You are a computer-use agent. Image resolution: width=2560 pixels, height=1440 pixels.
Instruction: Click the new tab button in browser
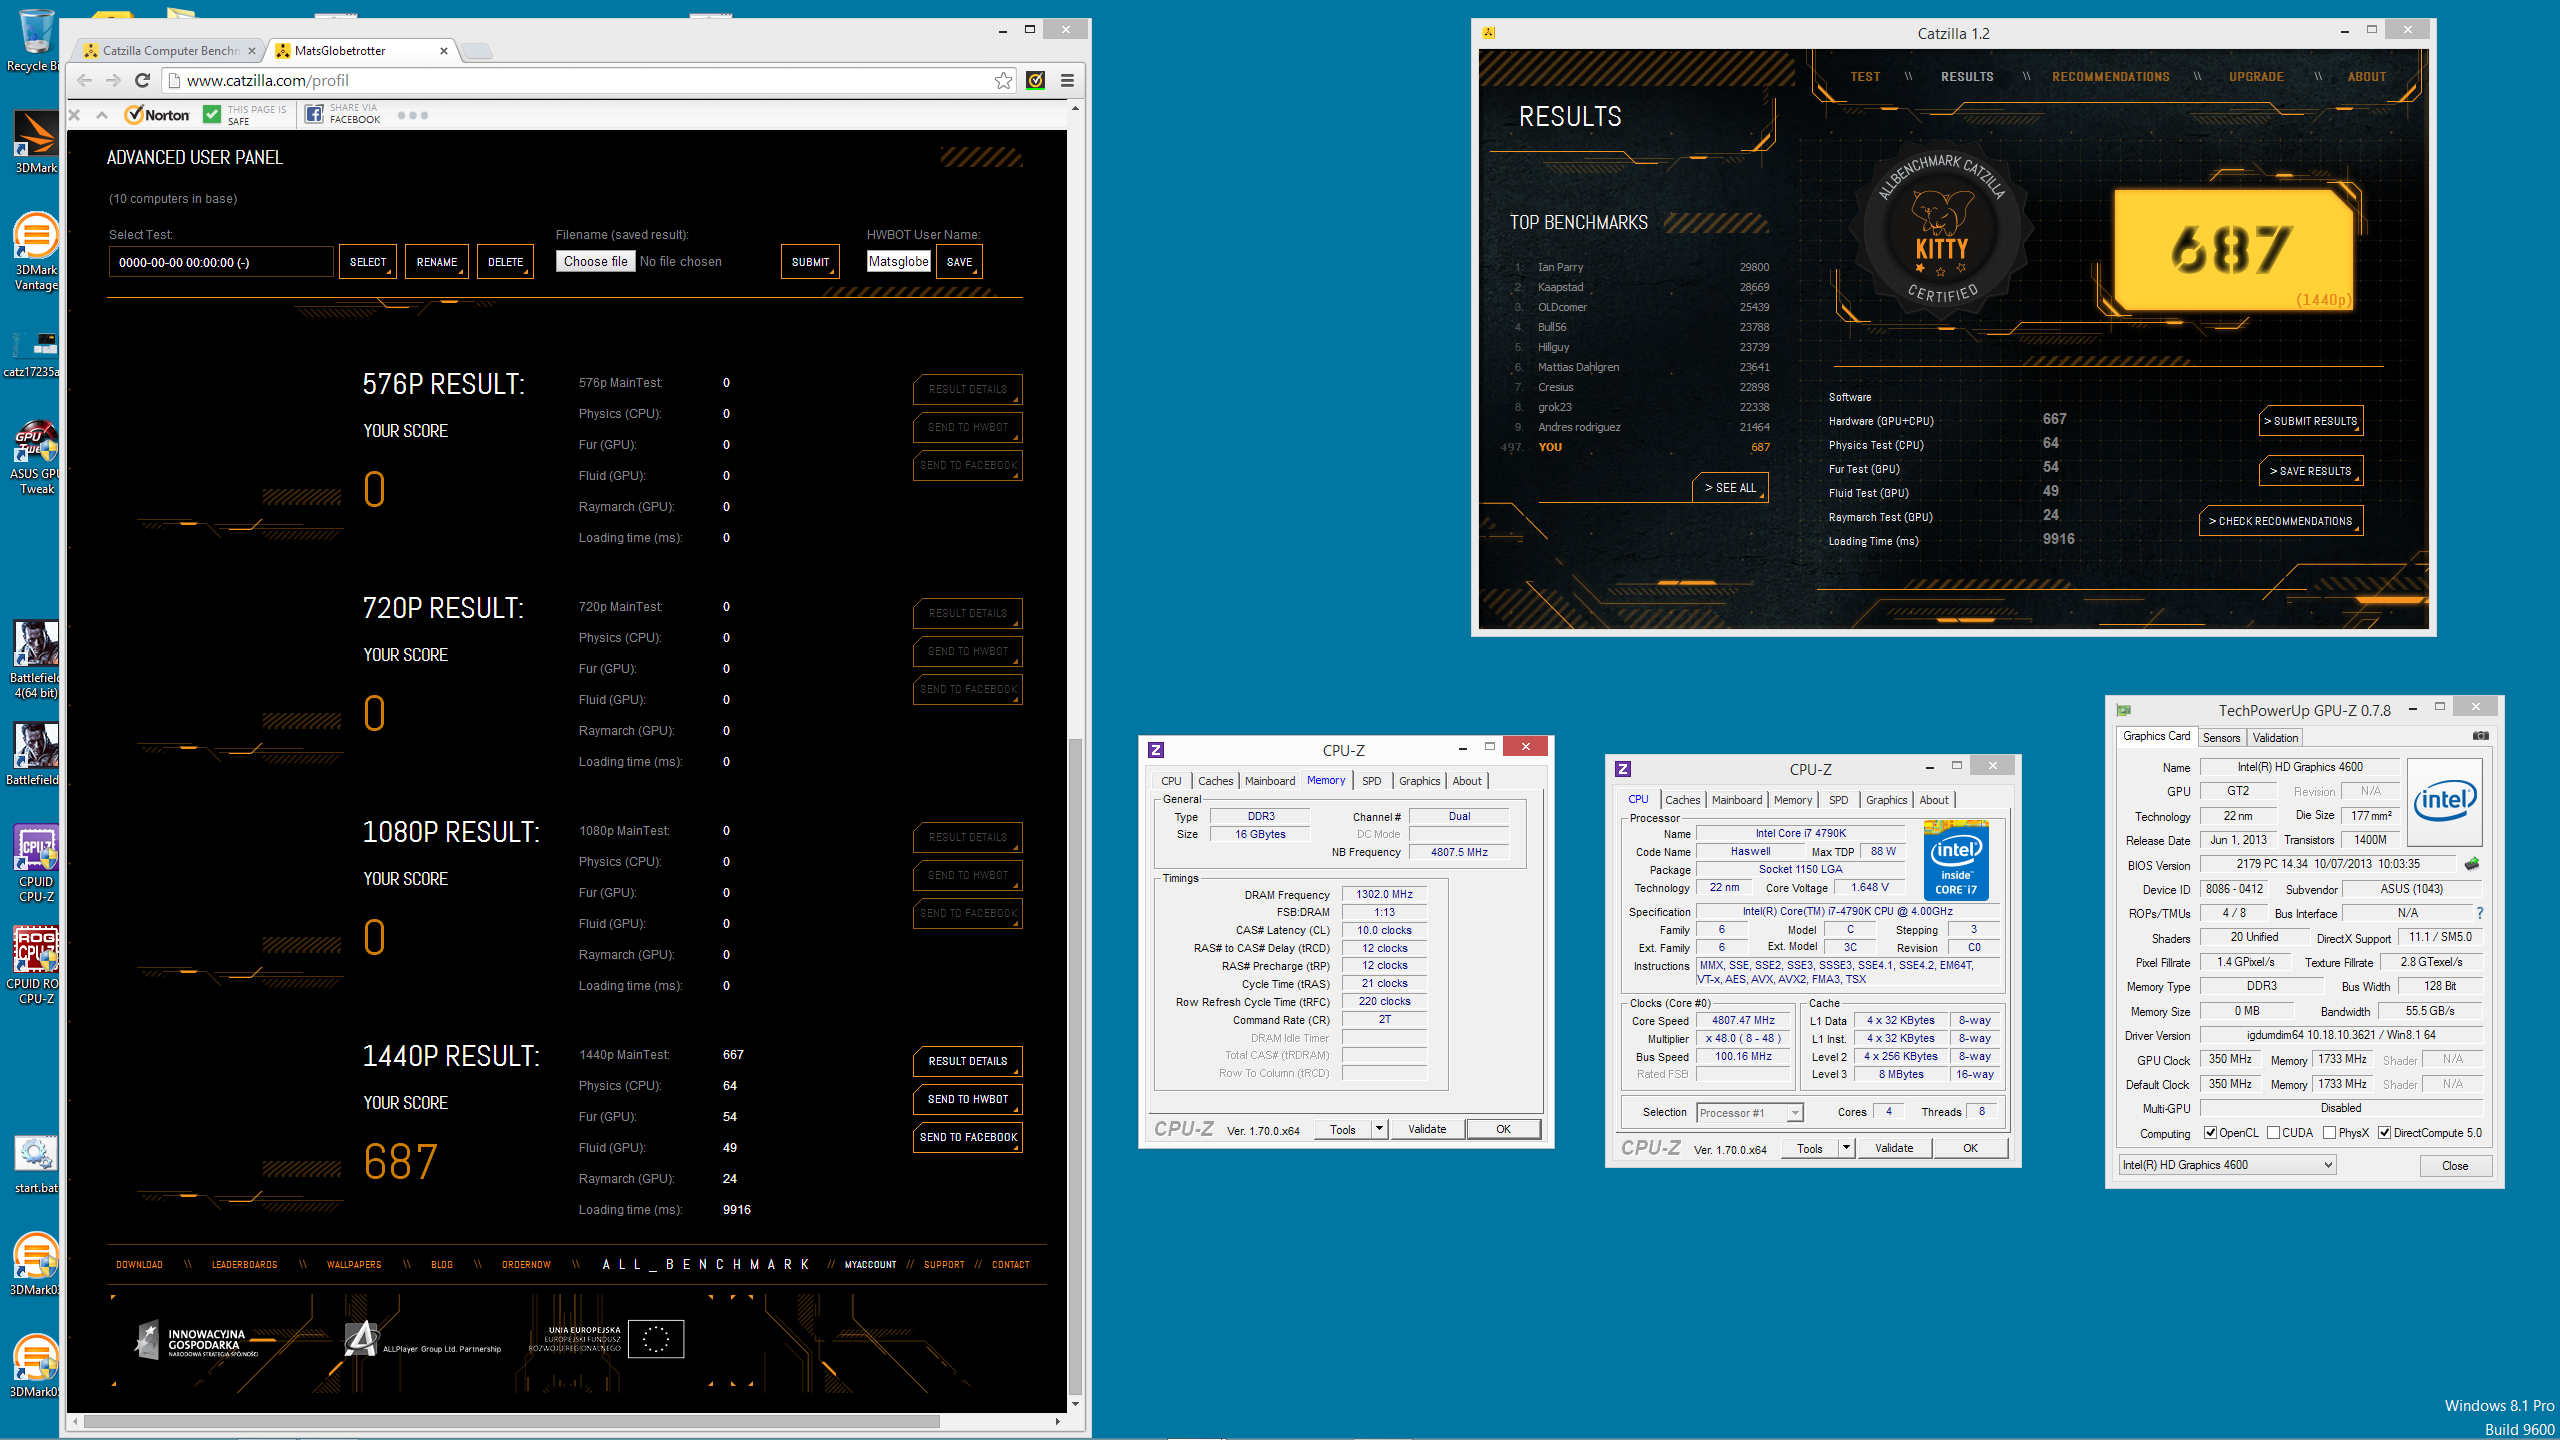(477, 51)
